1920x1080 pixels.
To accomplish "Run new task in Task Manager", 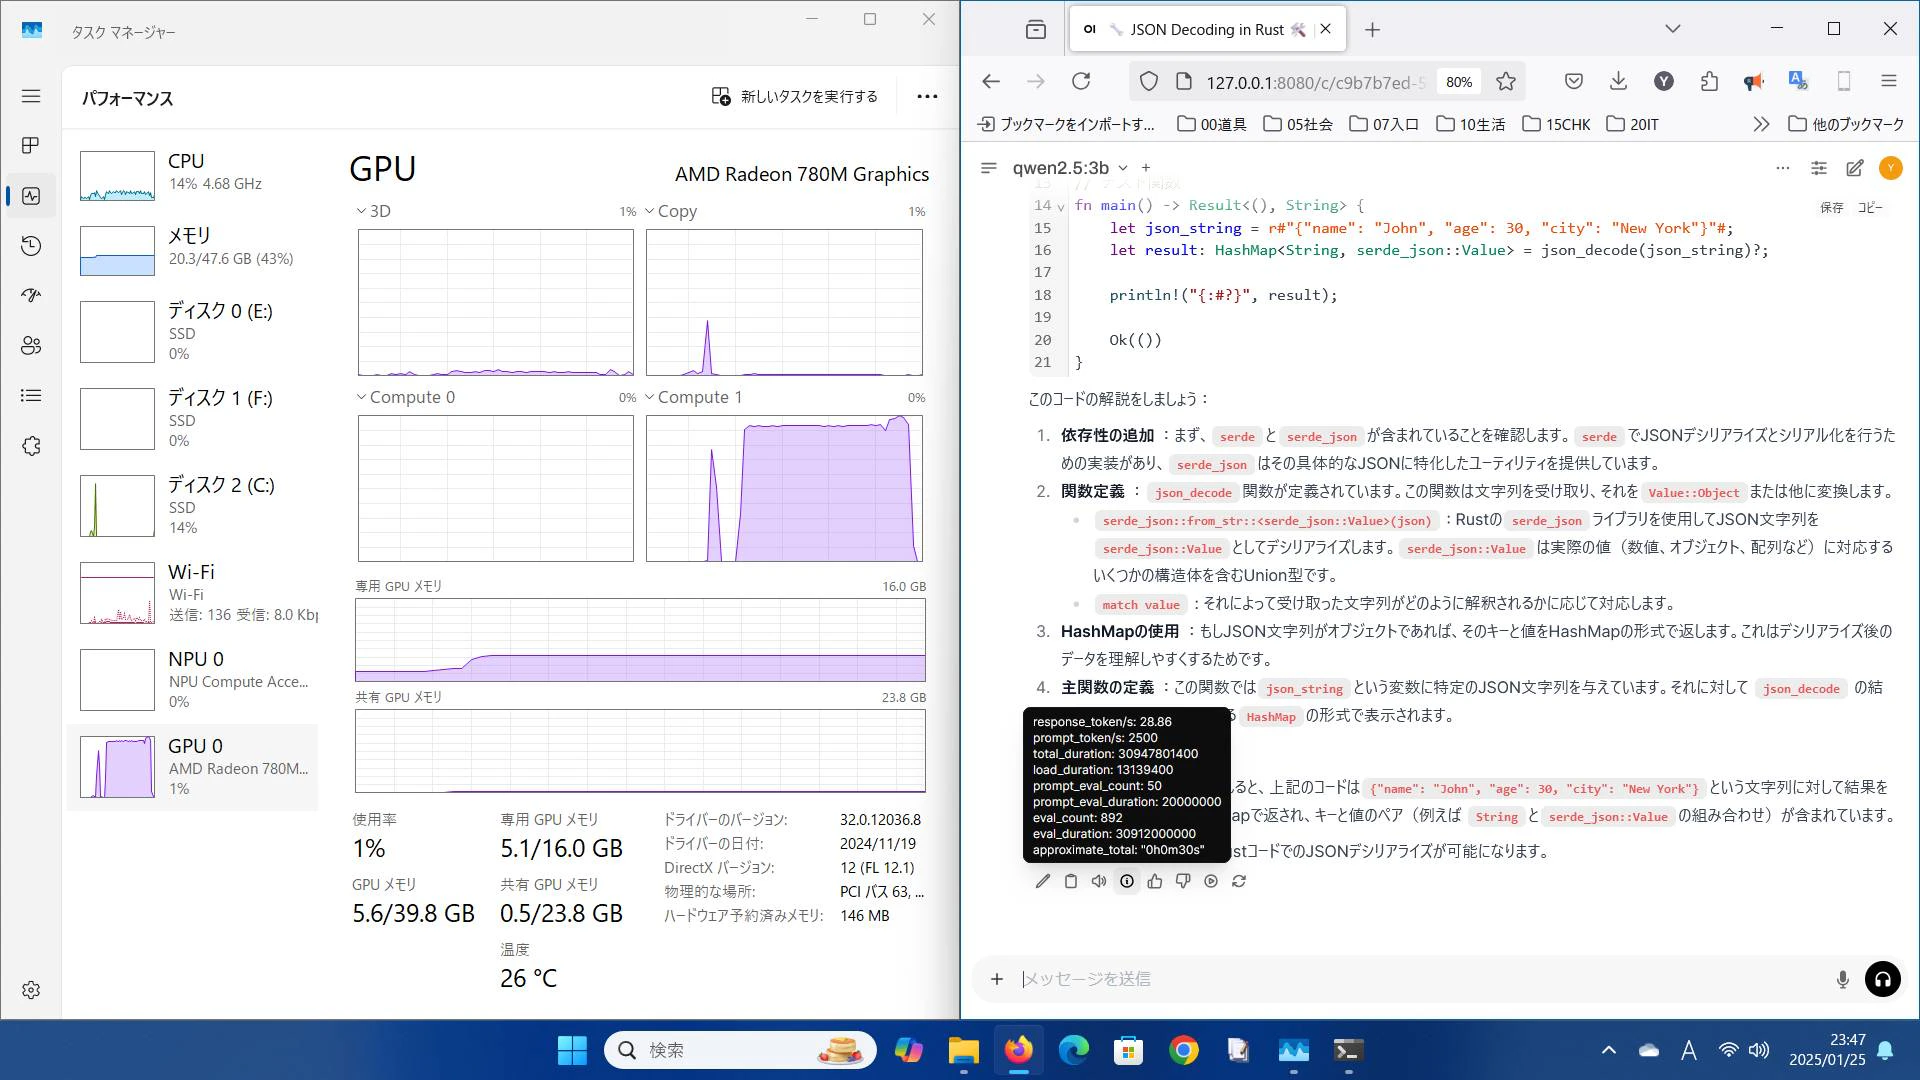I will [x=794, y=96].
